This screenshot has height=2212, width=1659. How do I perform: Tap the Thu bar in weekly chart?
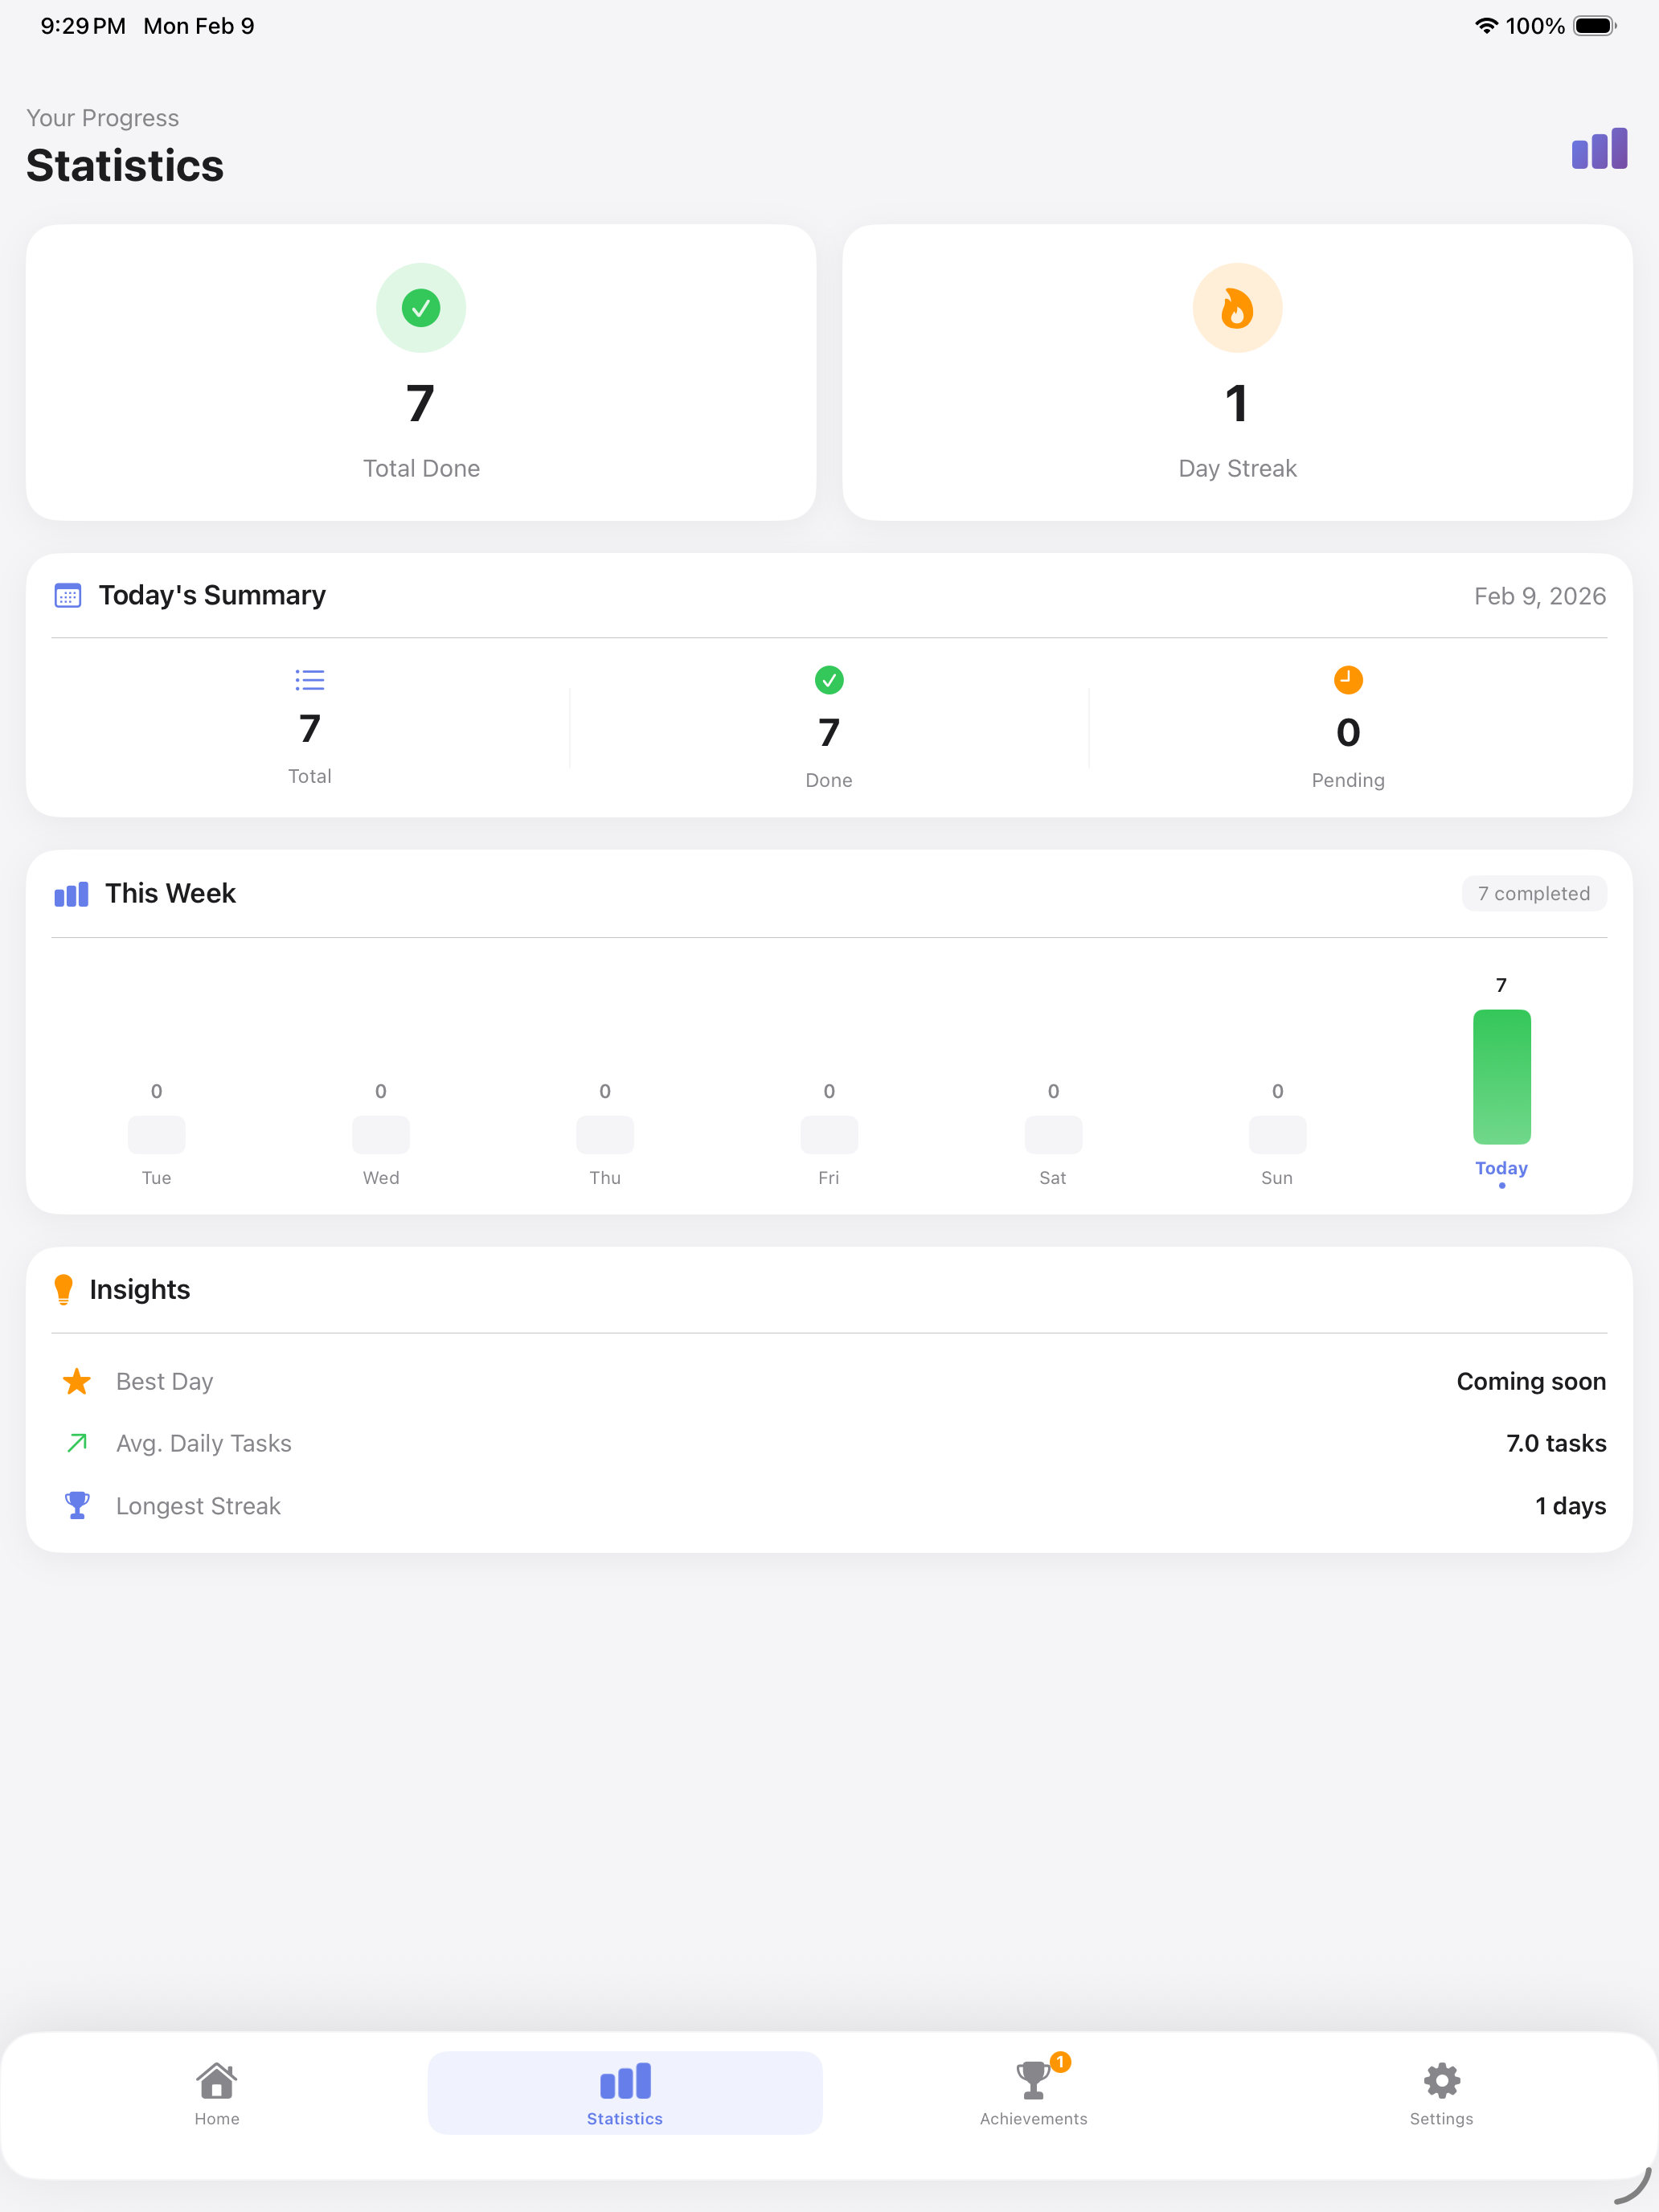pyautogui.click(x=605, y=1135)
